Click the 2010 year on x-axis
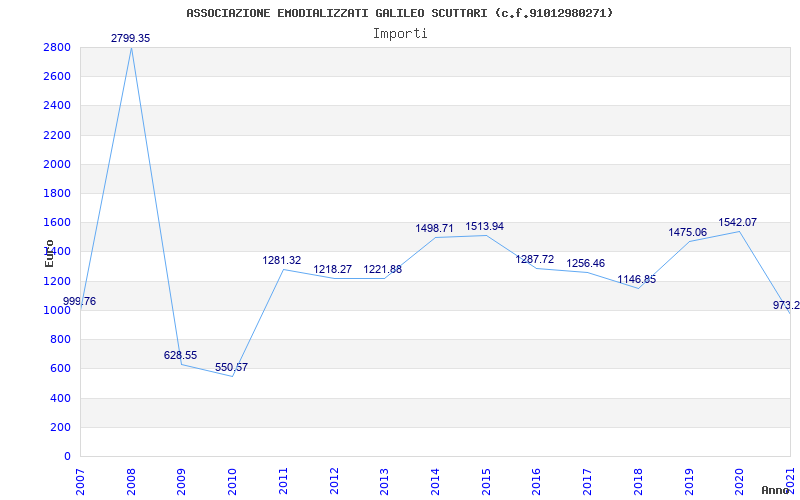The width and height of the screenshot is (800, 500). pos(232,477)
